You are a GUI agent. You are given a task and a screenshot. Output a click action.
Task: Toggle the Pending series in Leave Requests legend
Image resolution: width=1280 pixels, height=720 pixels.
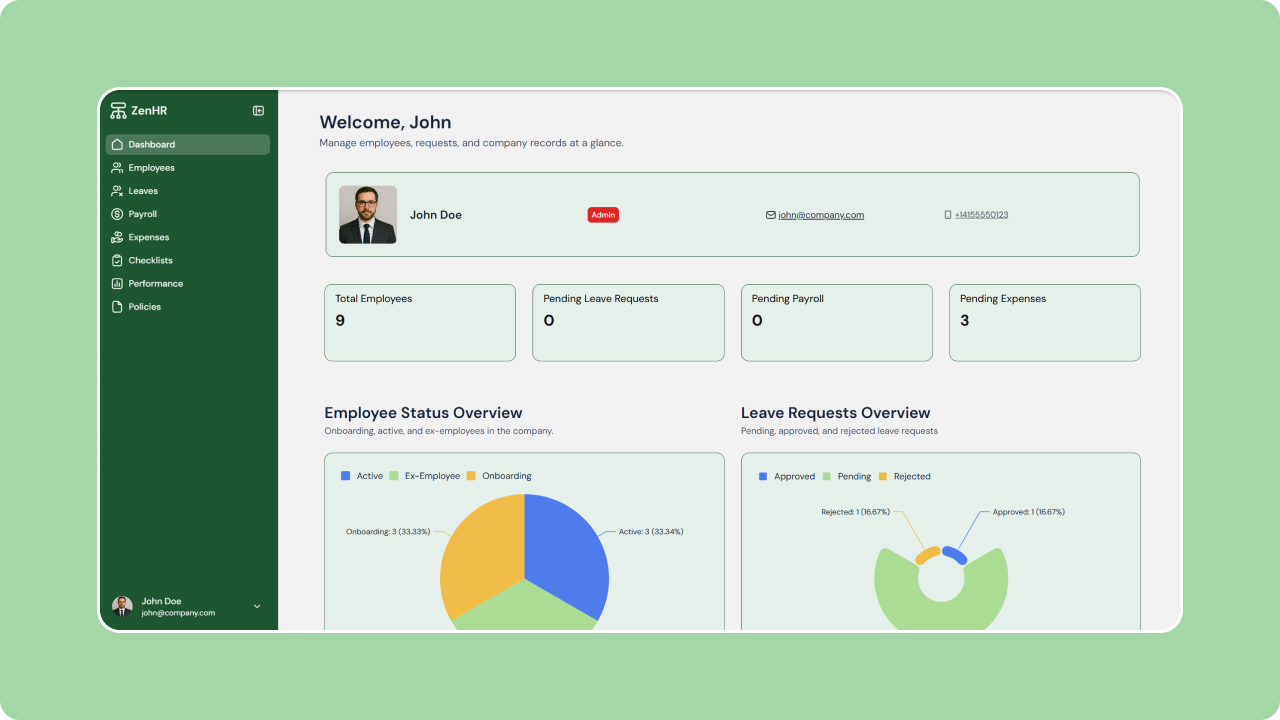point(847,475)
